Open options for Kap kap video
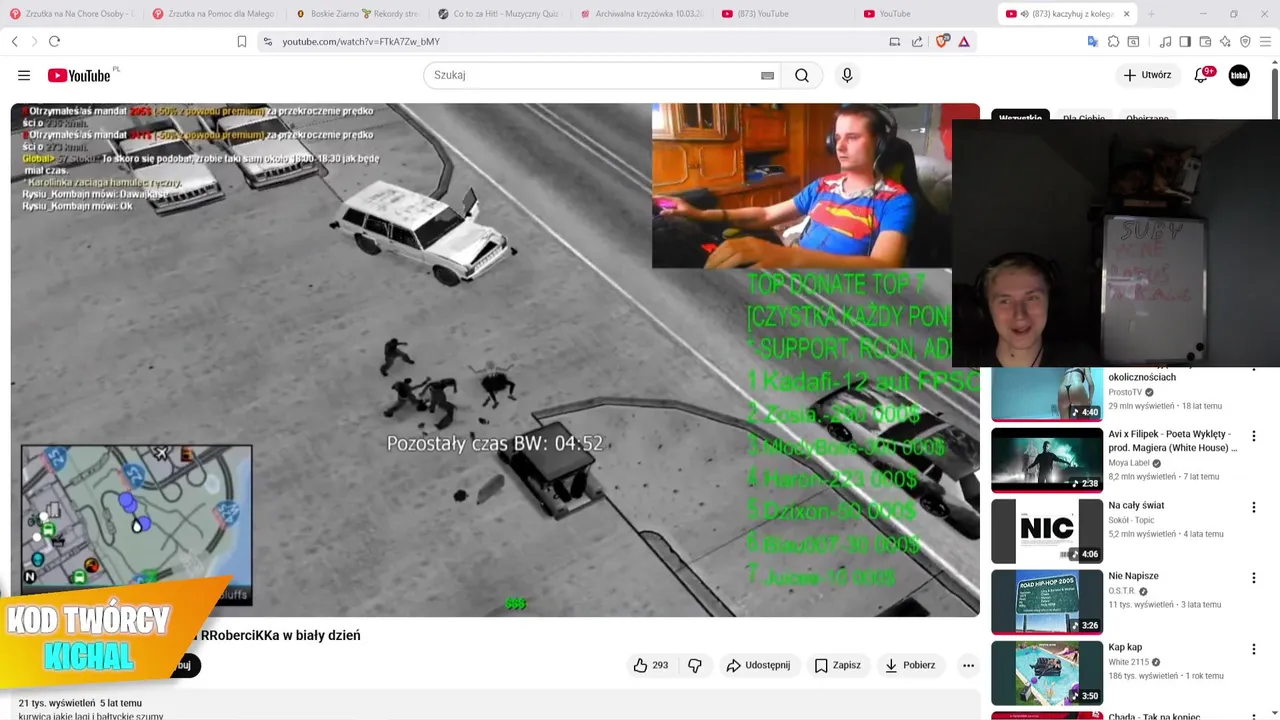Image resolution: width=1280 pixels, height=720 pixels. point(1253,649)
